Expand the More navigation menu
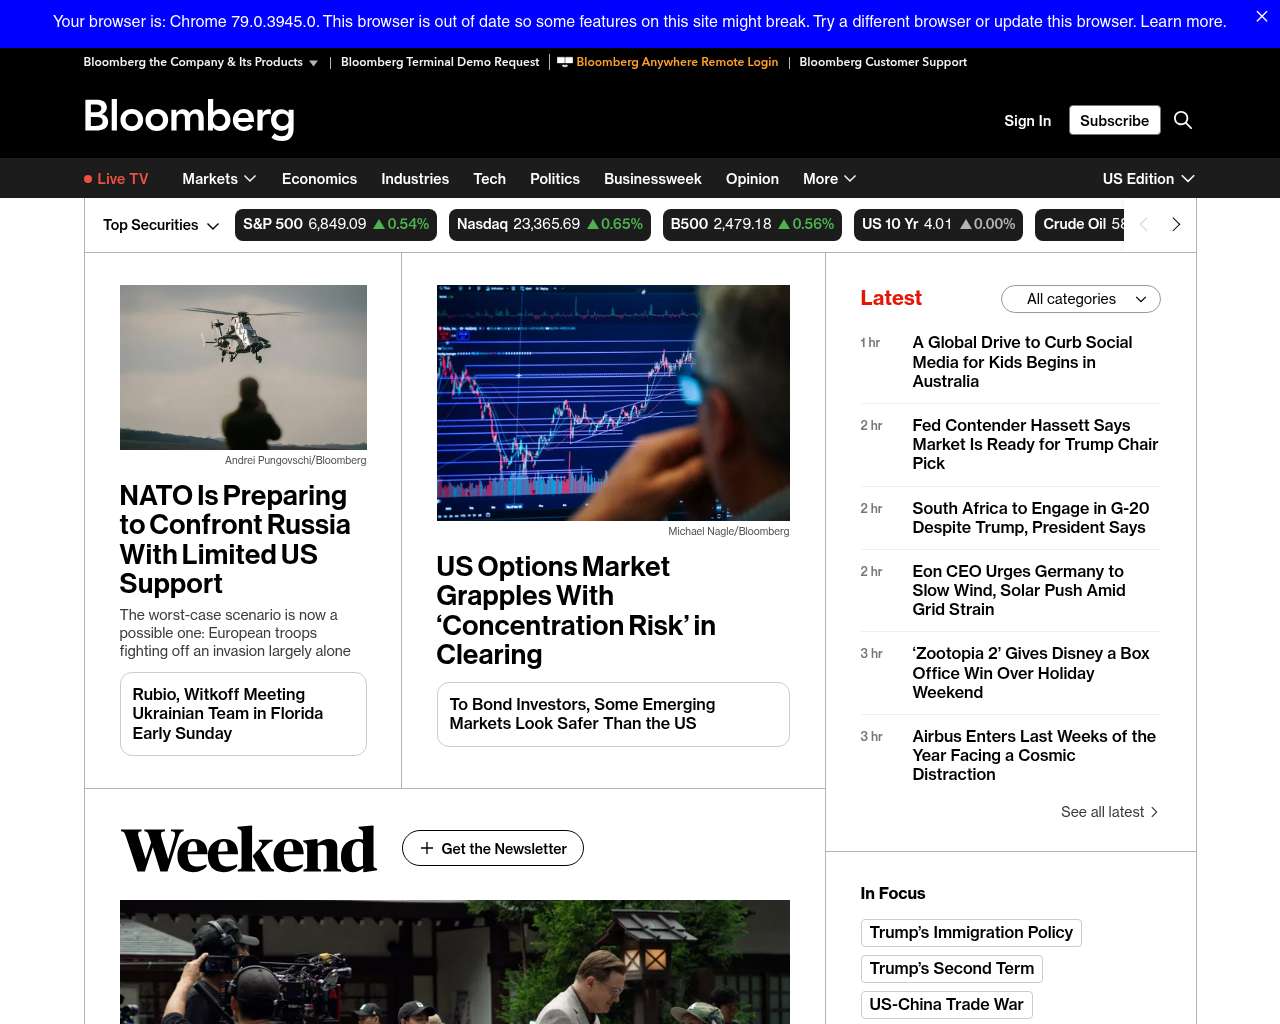Screen dimensions: 1280x1024 [x=829, y=179]
